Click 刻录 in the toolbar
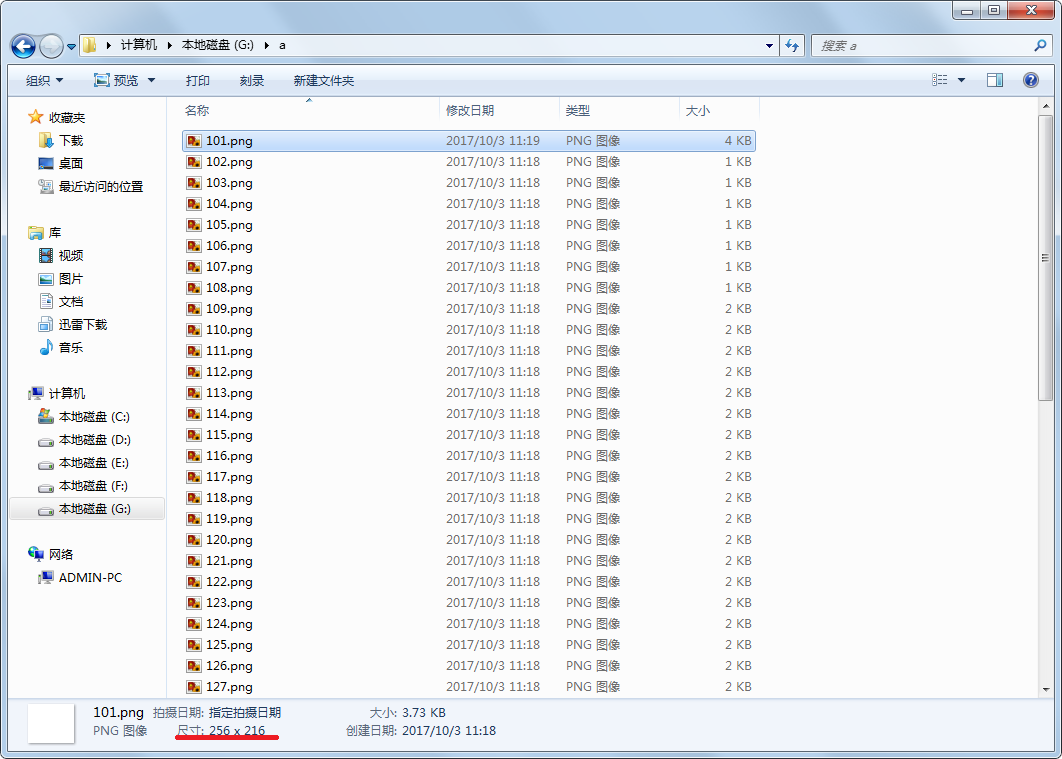This screenshot has height=759, width=1062. [252, 81]
